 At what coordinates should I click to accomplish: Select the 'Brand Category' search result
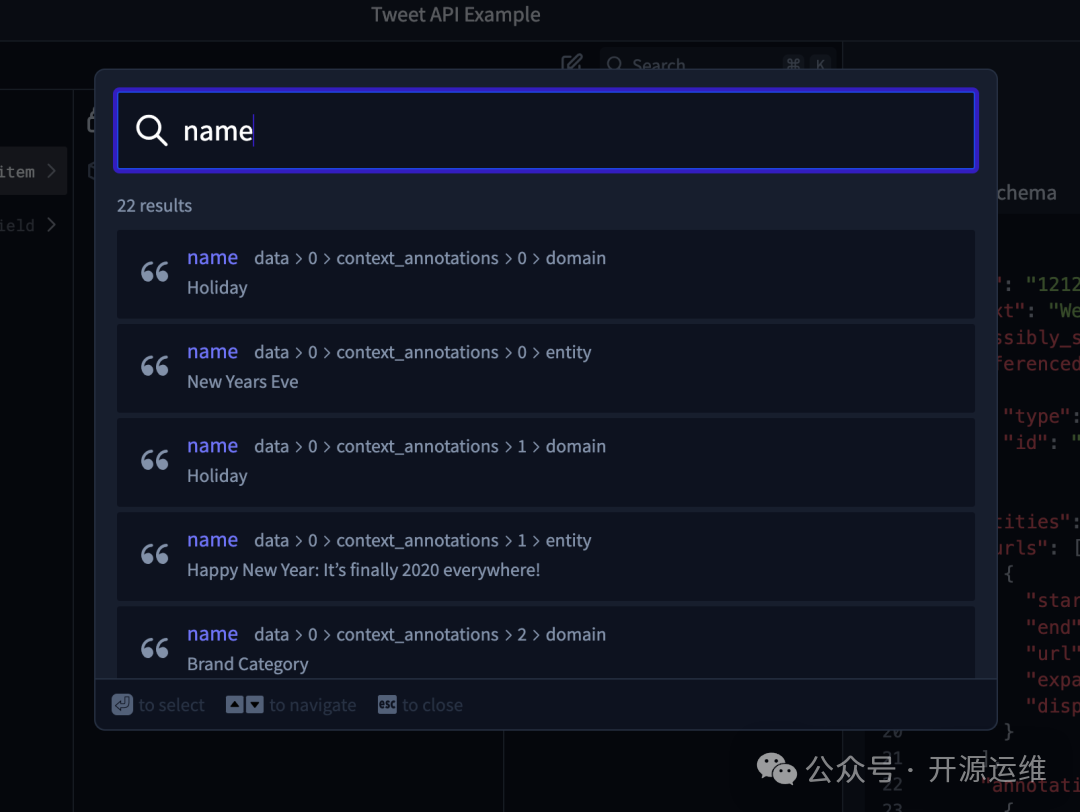[x=546, y=642]
